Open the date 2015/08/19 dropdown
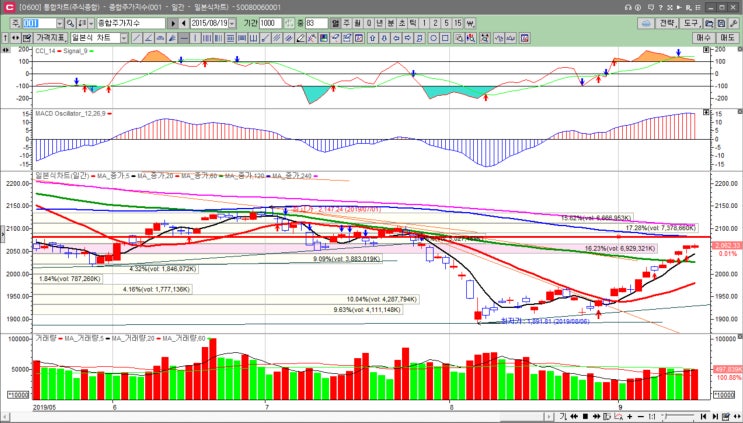The height and width of the screenshot is (423, 743). click(232, 23)
